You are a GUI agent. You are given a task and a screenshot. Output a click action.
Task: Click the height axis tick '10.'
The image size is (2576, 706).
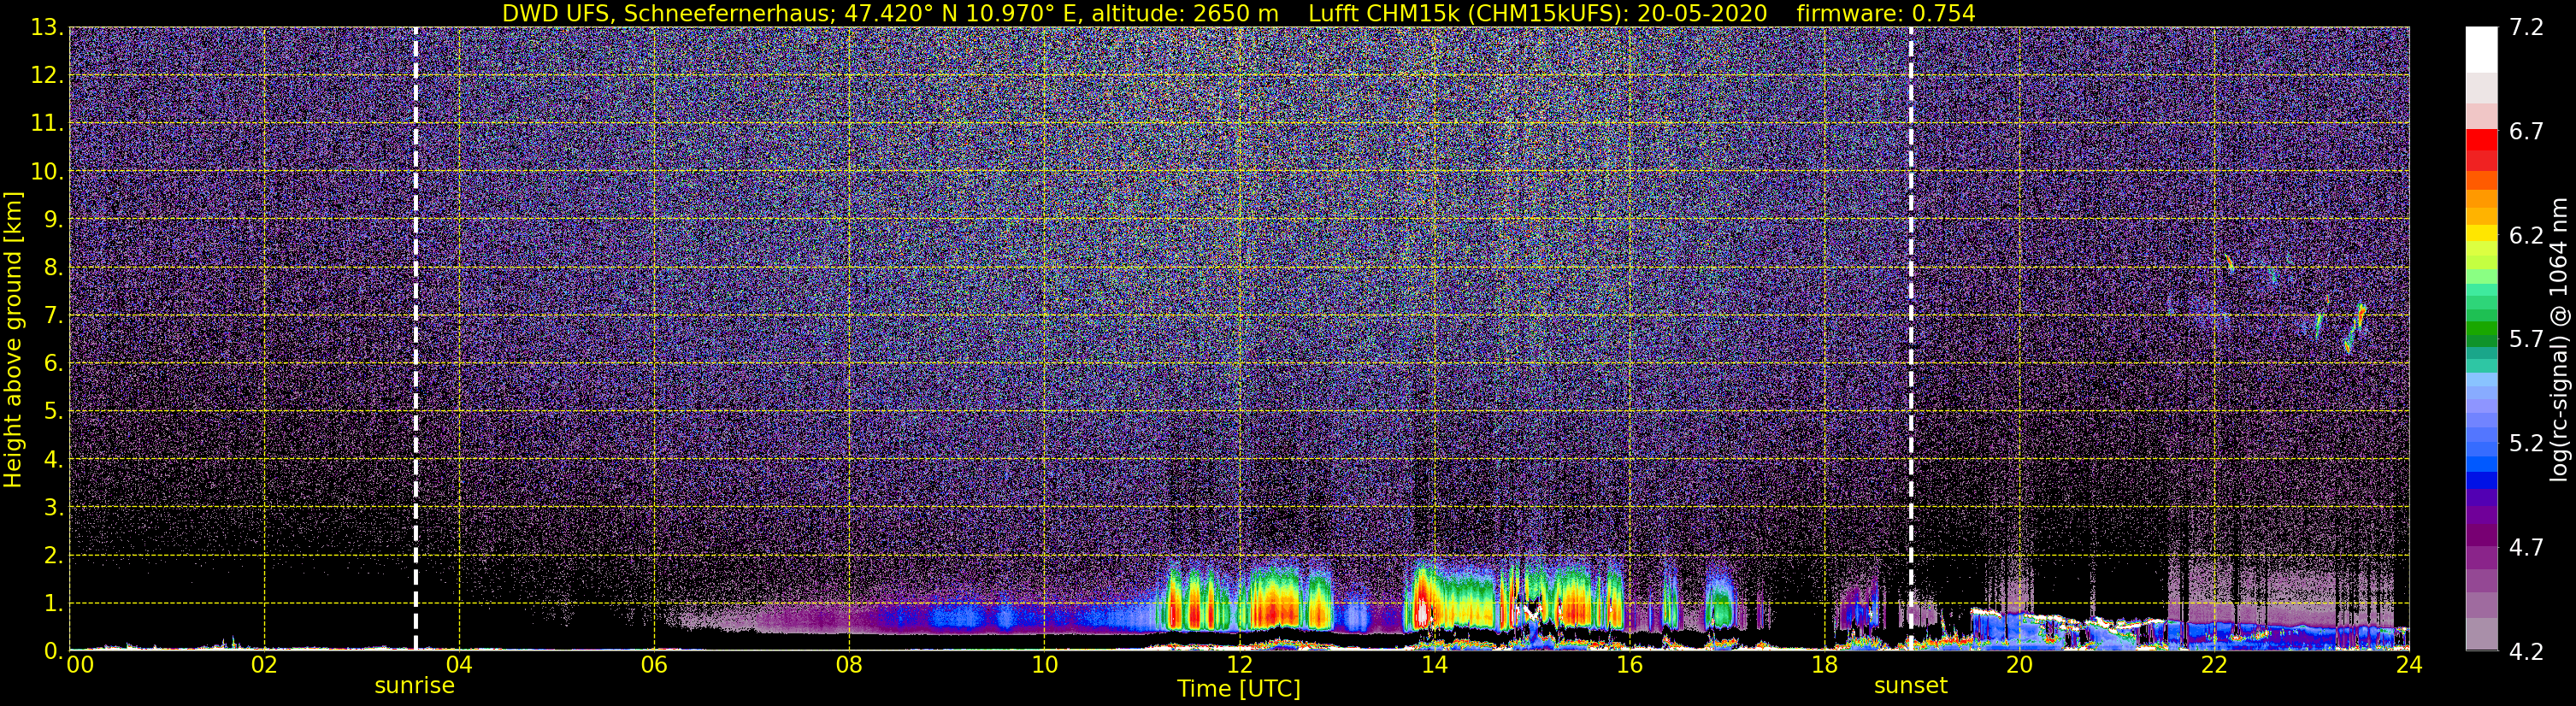pos(46,172)
